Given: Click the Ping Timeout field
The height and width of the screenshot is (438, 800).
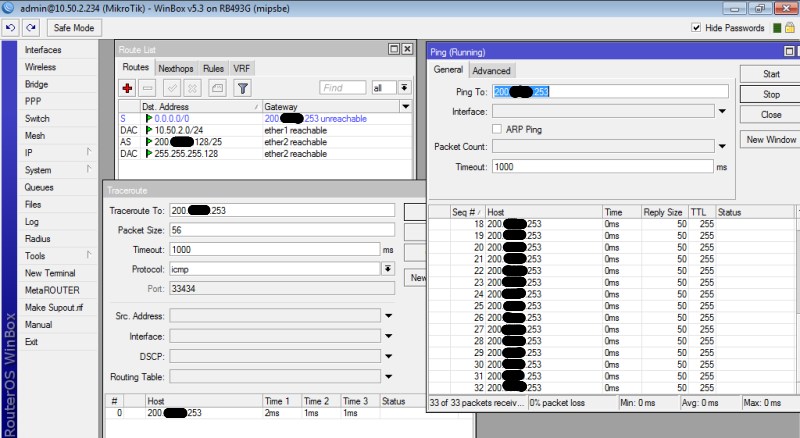Looking at the screenshot, I should (x=603, y=166).
